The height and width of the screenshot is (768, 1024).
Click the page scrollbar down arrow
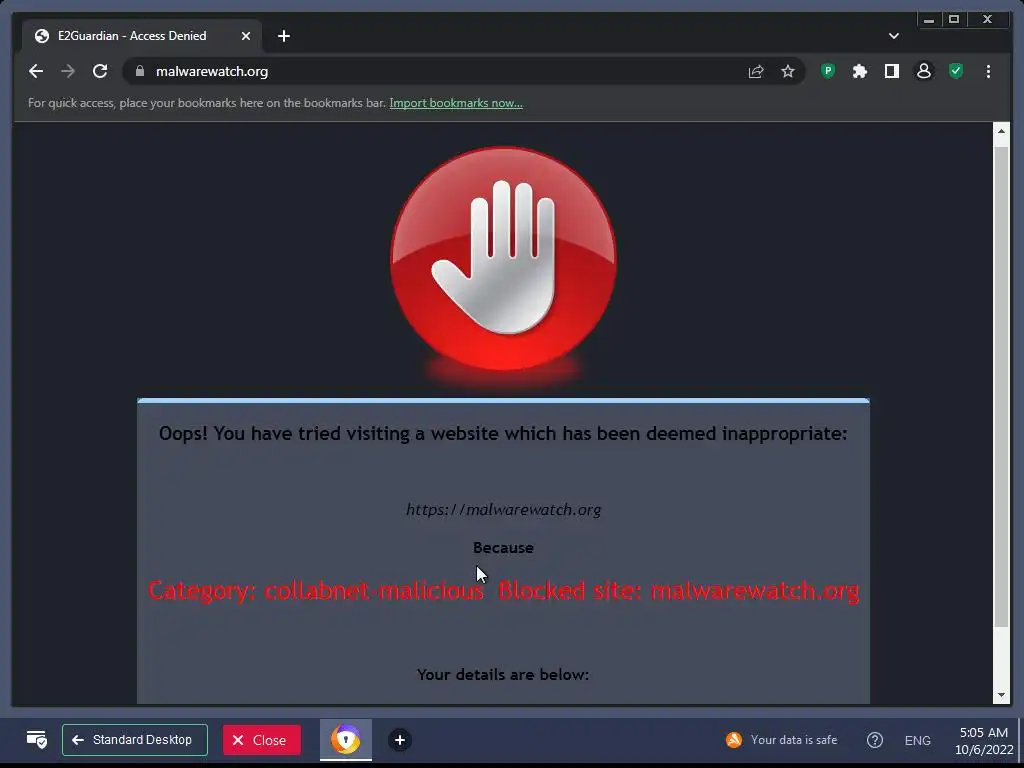(x=1001, y=696)
